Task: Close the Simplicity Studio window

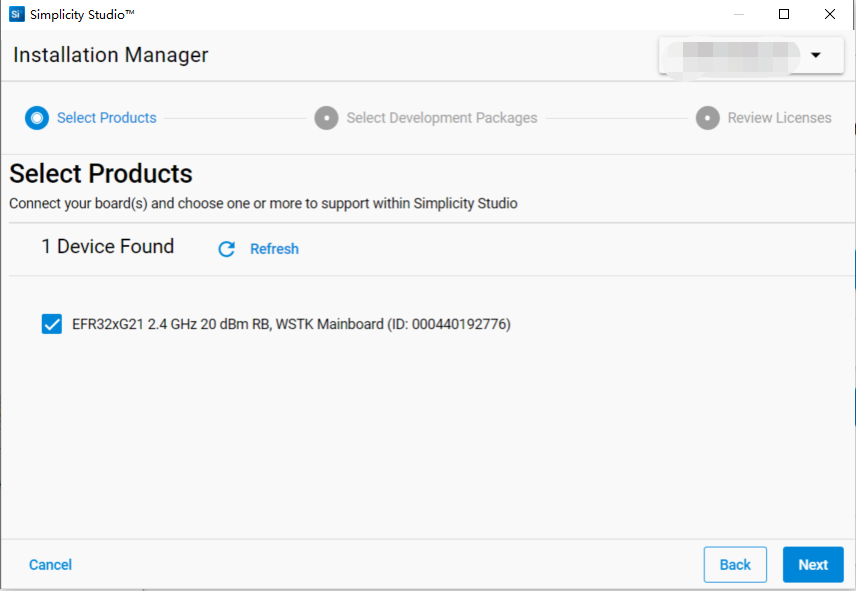Action: tap(830, 14)
